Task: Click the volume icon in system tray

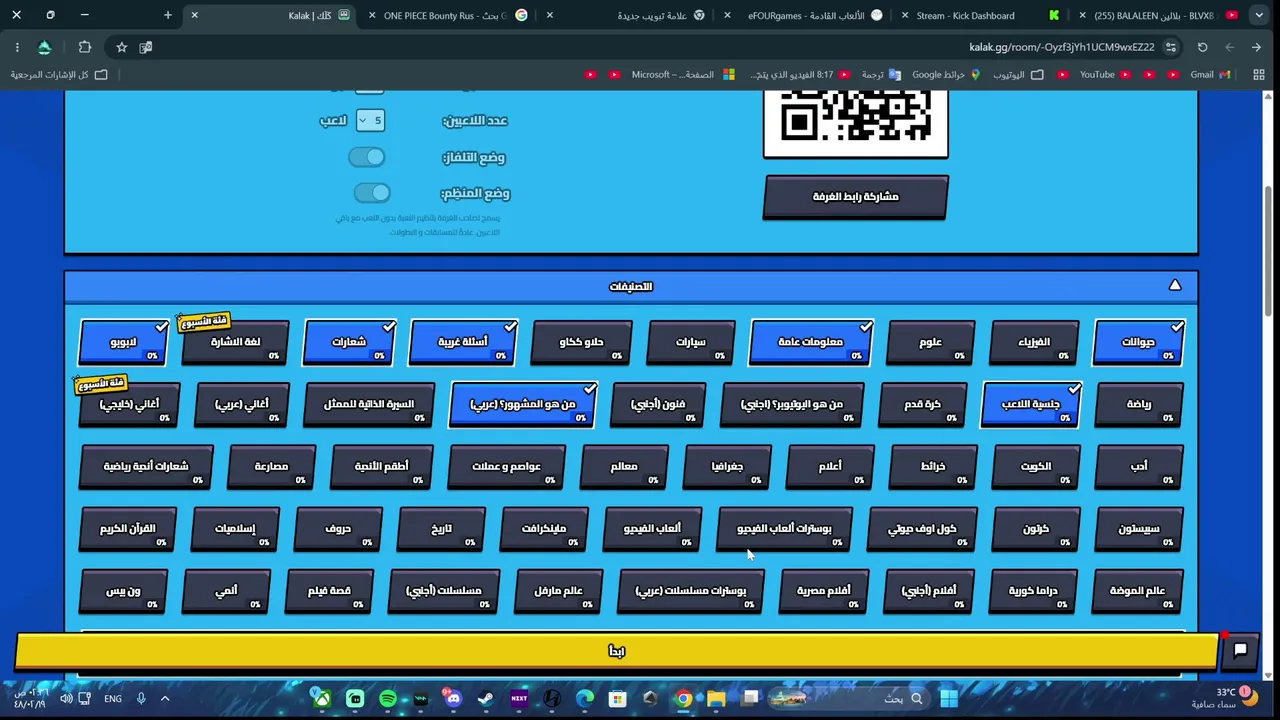Action: click(66, 699)
